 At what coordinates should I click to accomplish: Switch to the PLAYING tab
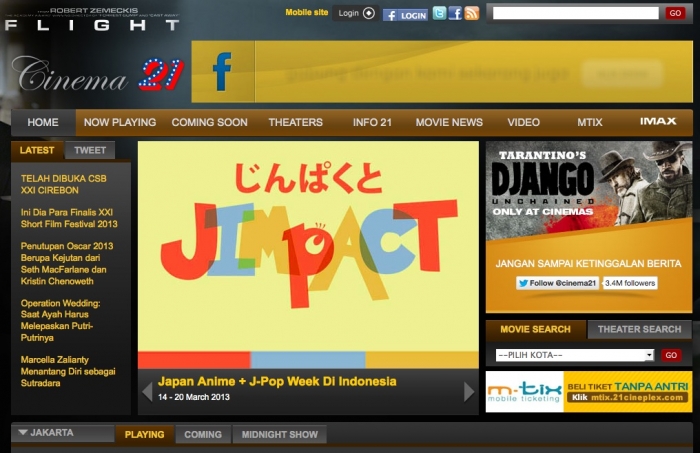[x=144, y=434]
